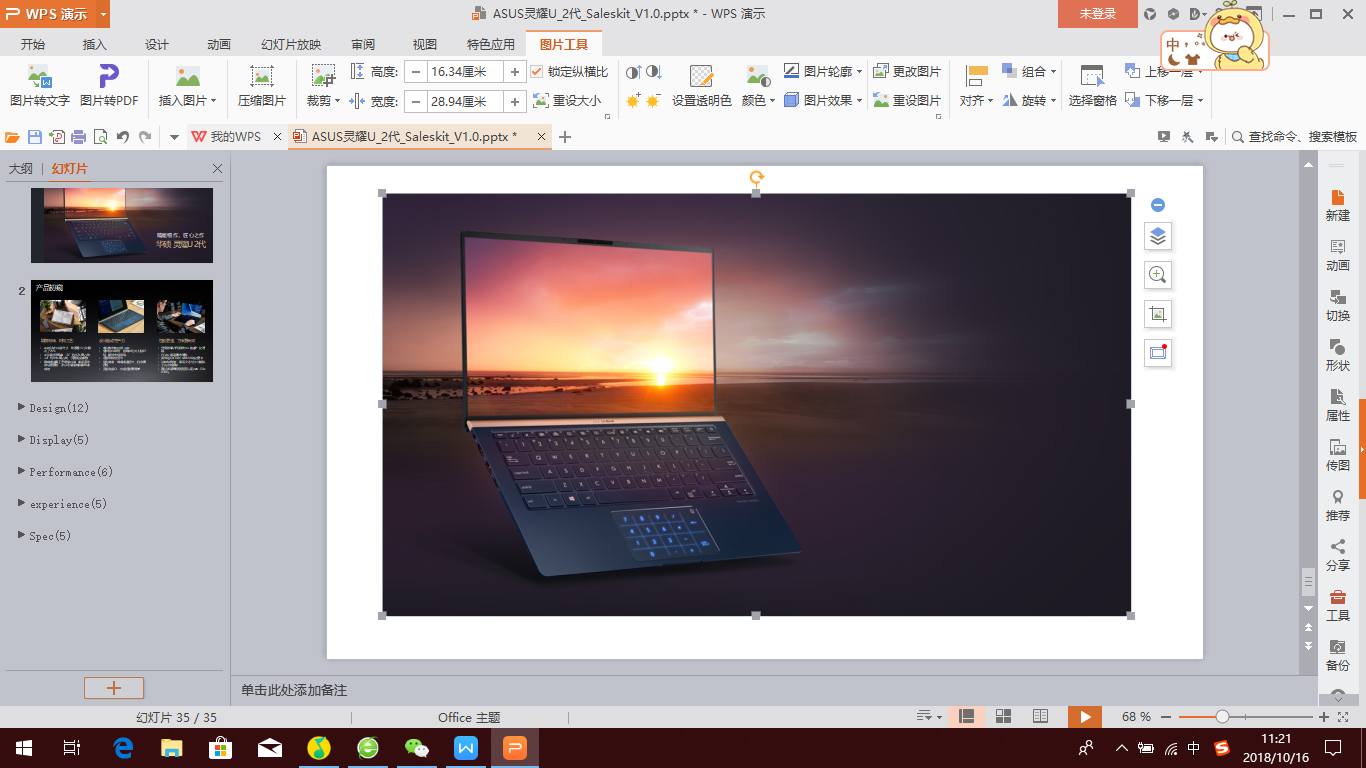Screen dimensions: 1366x768
Task: Open 新建 in the right sidebar
Action: pyautogui.click(x=1338, y=204)
